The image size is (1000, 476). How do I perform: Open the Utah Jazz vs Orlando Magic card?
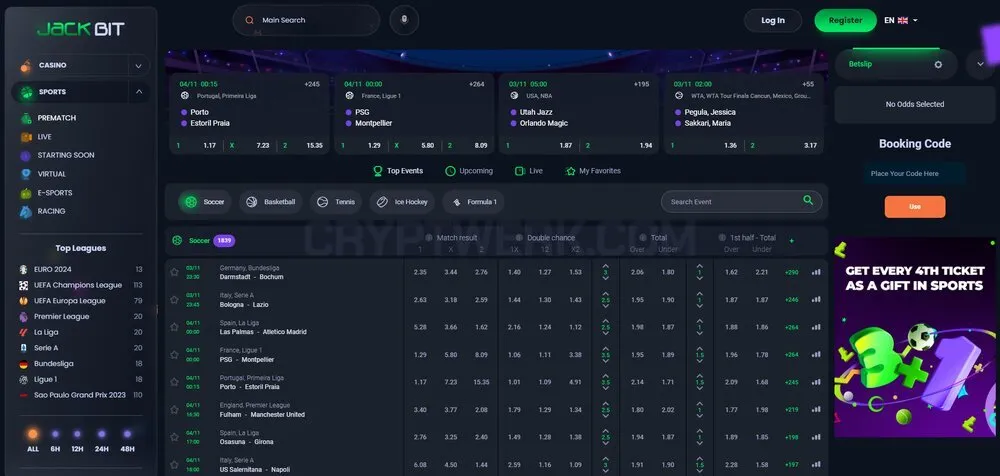[x=578, y=114]
